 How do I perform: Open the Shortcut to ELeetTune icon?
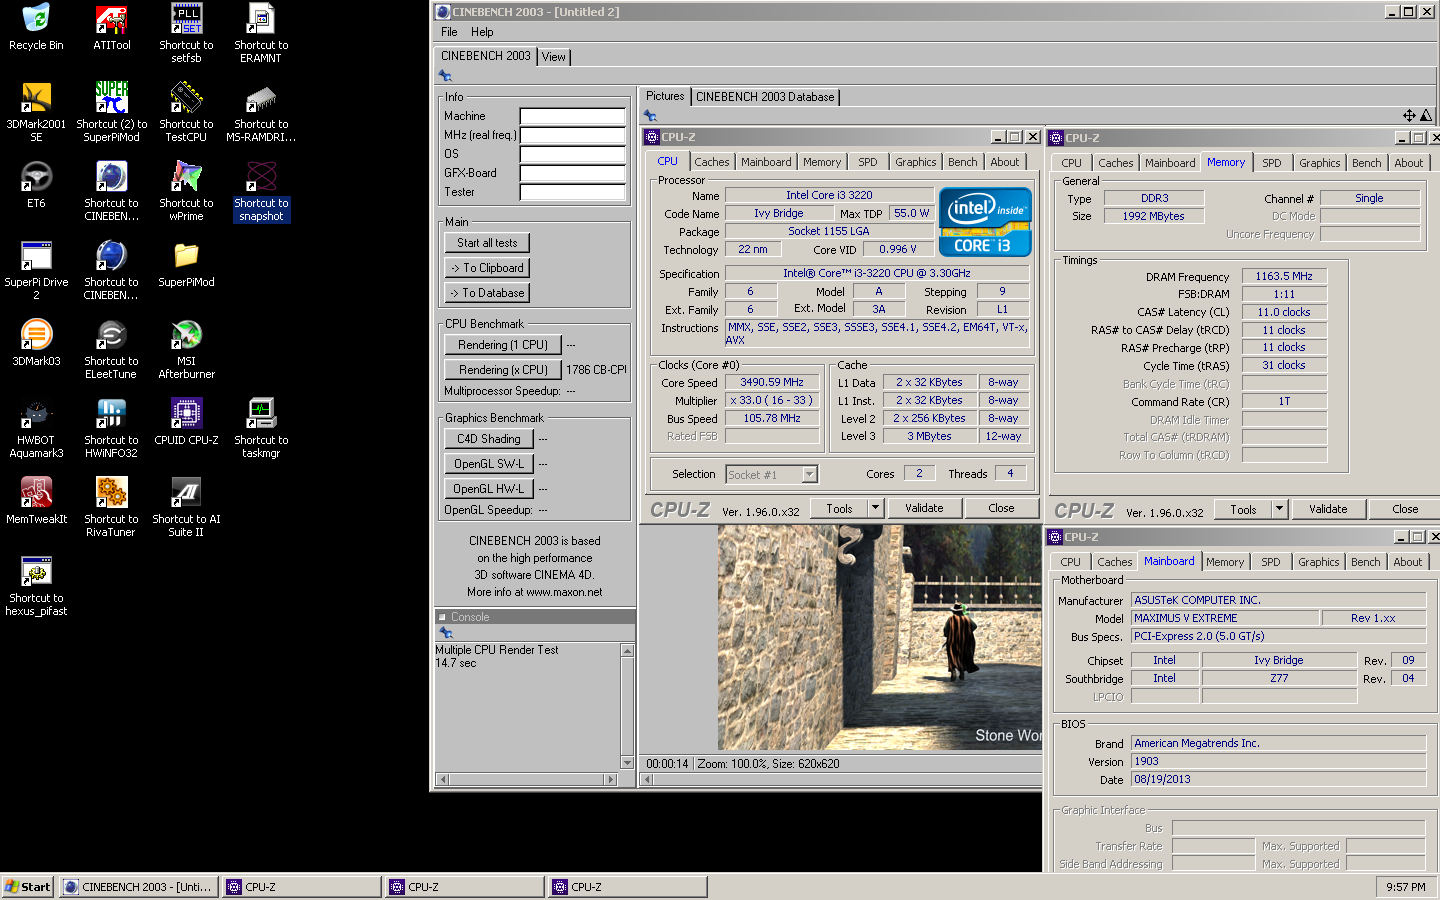point(111,349)
